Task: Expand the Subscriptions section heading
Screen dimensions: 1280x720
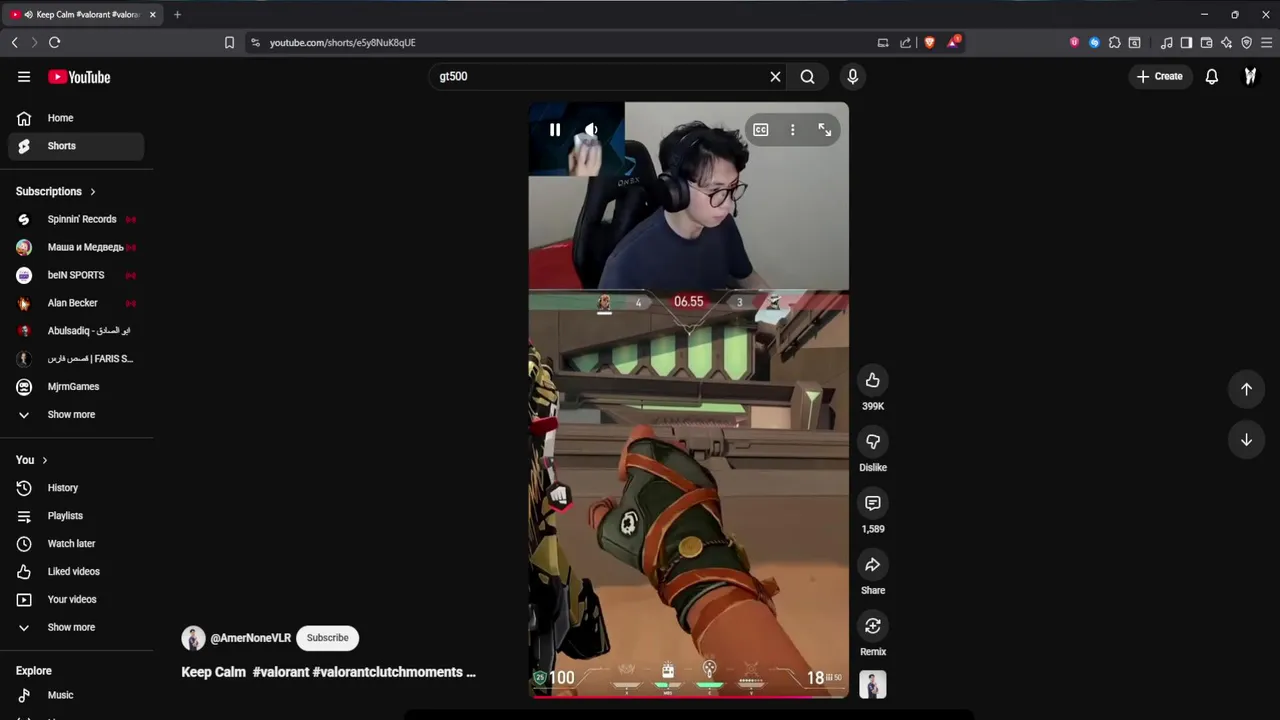Action: tap(56, 191)
